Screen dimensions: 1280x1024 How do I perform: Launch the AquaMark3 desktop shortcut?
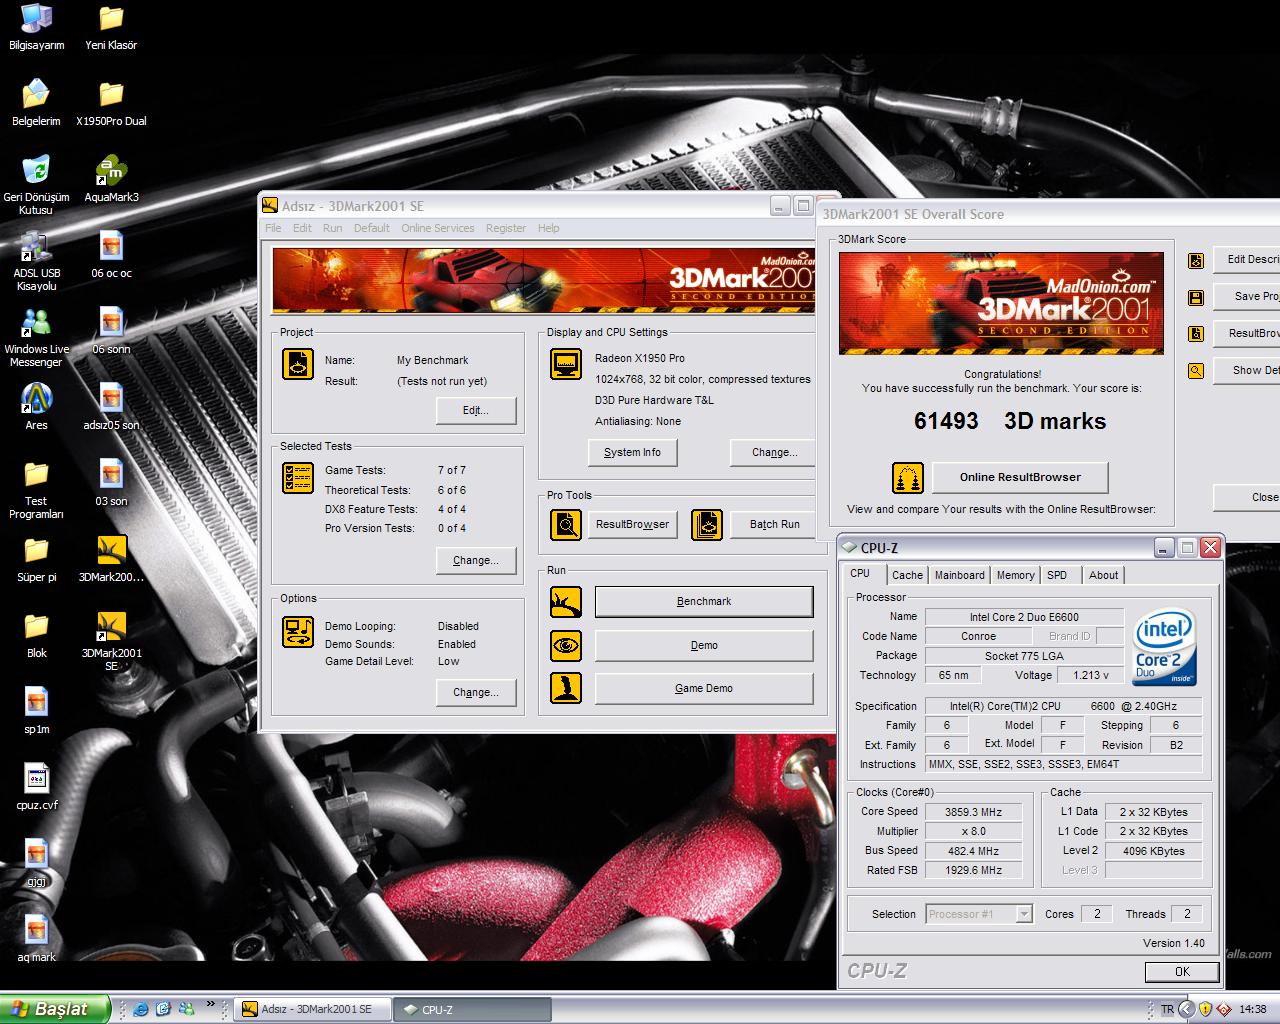(111, 179)
